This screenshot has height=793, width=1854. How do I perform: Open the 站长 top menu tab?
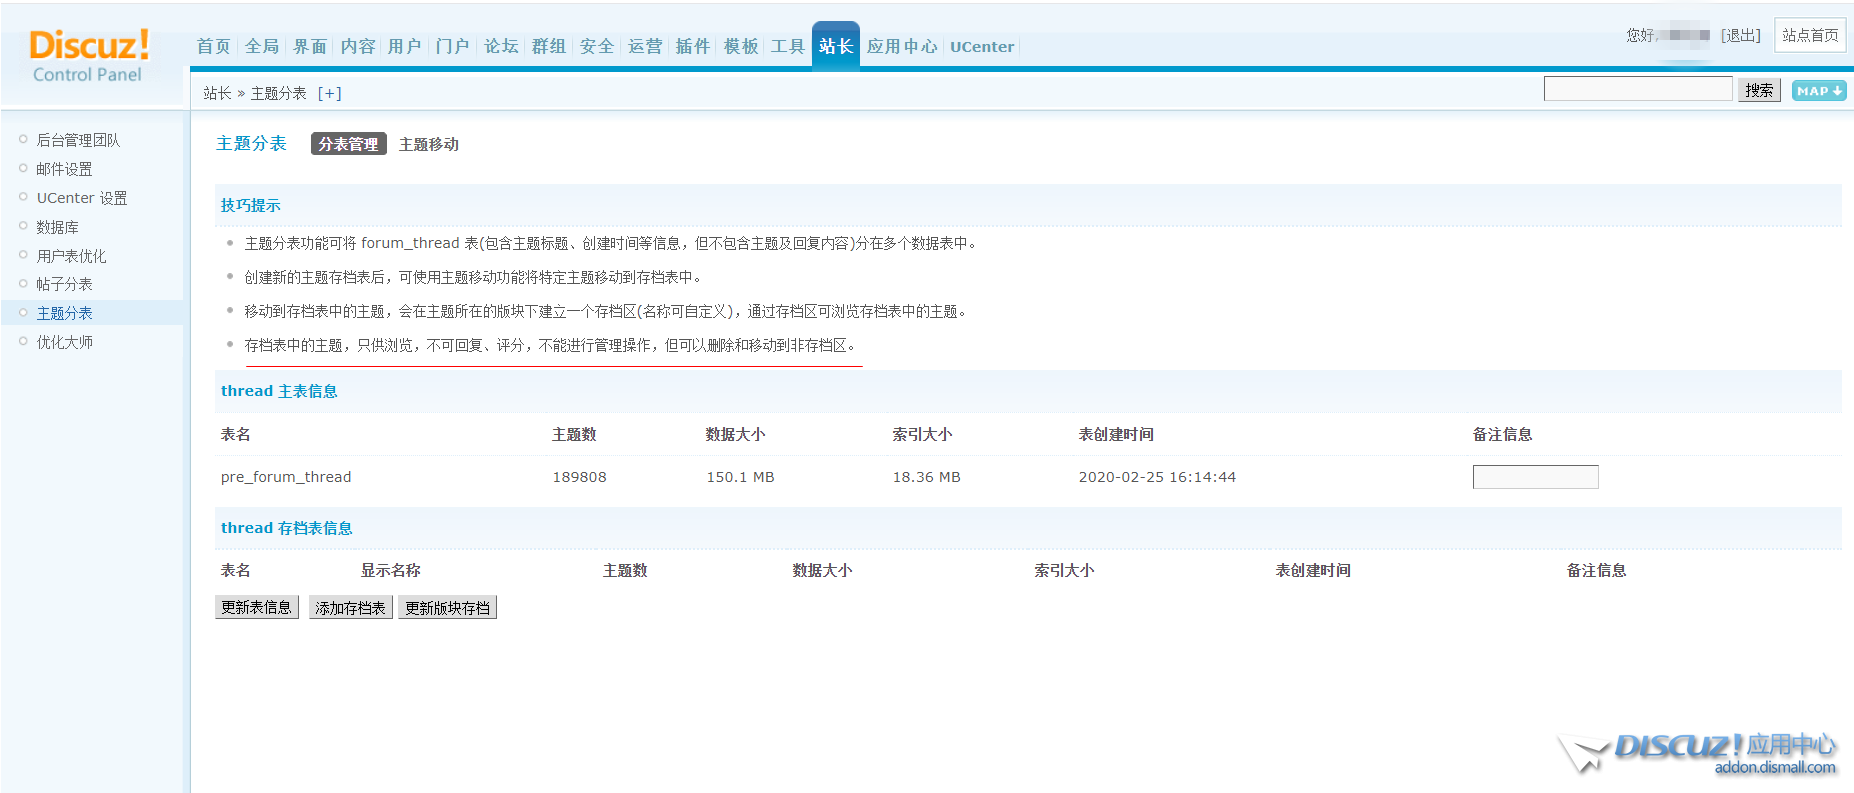pos(835,46)
